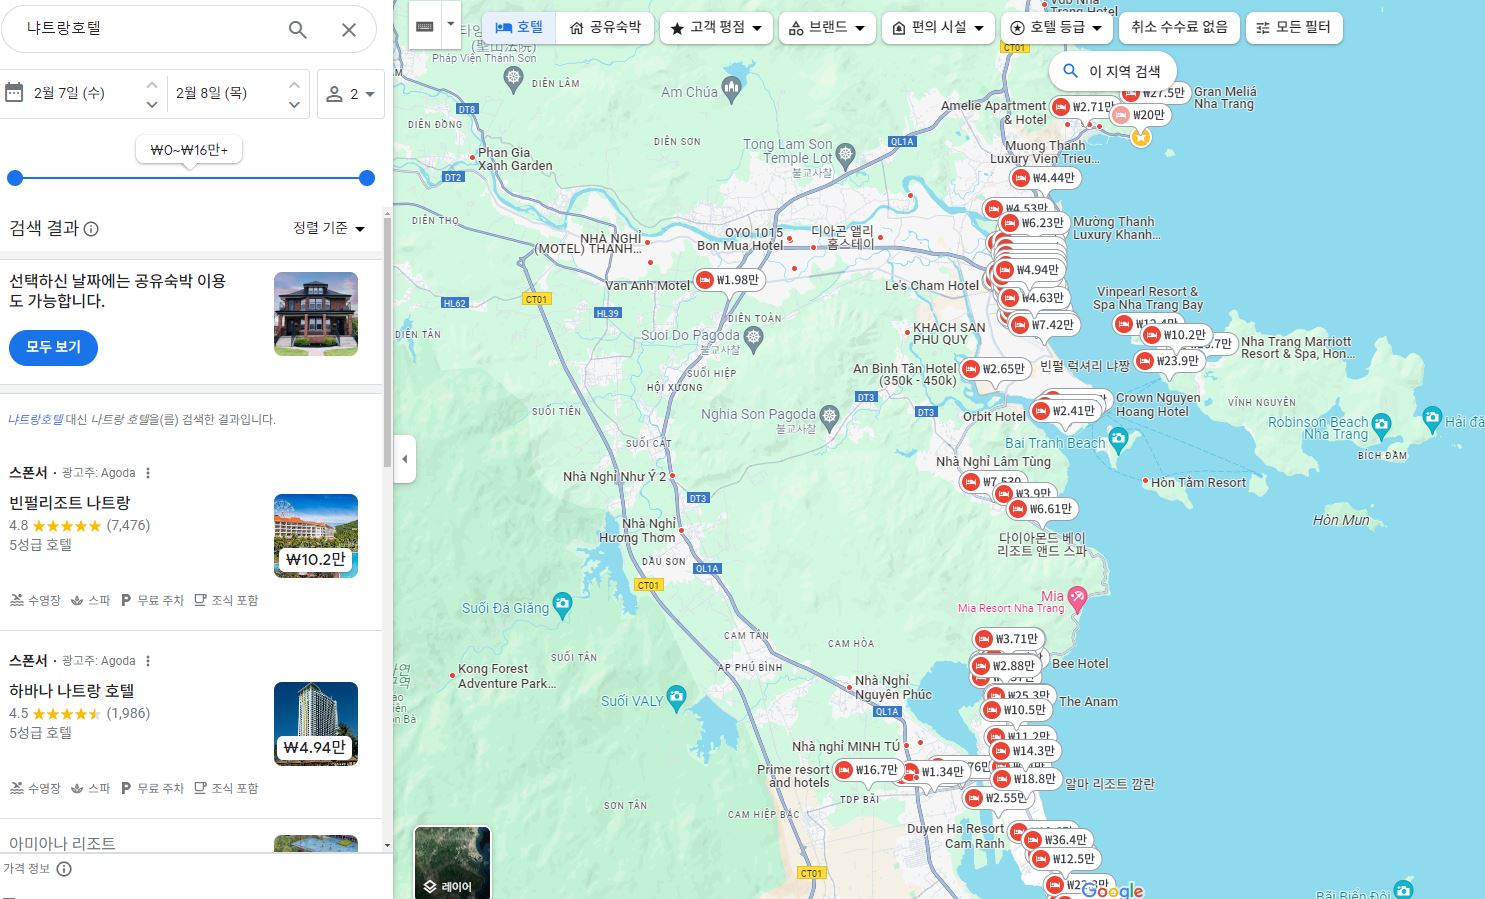This screenshot has height=899, width=1485.
Task: Open the 고객 평점 filter dropdown
Action: point(716,28)
